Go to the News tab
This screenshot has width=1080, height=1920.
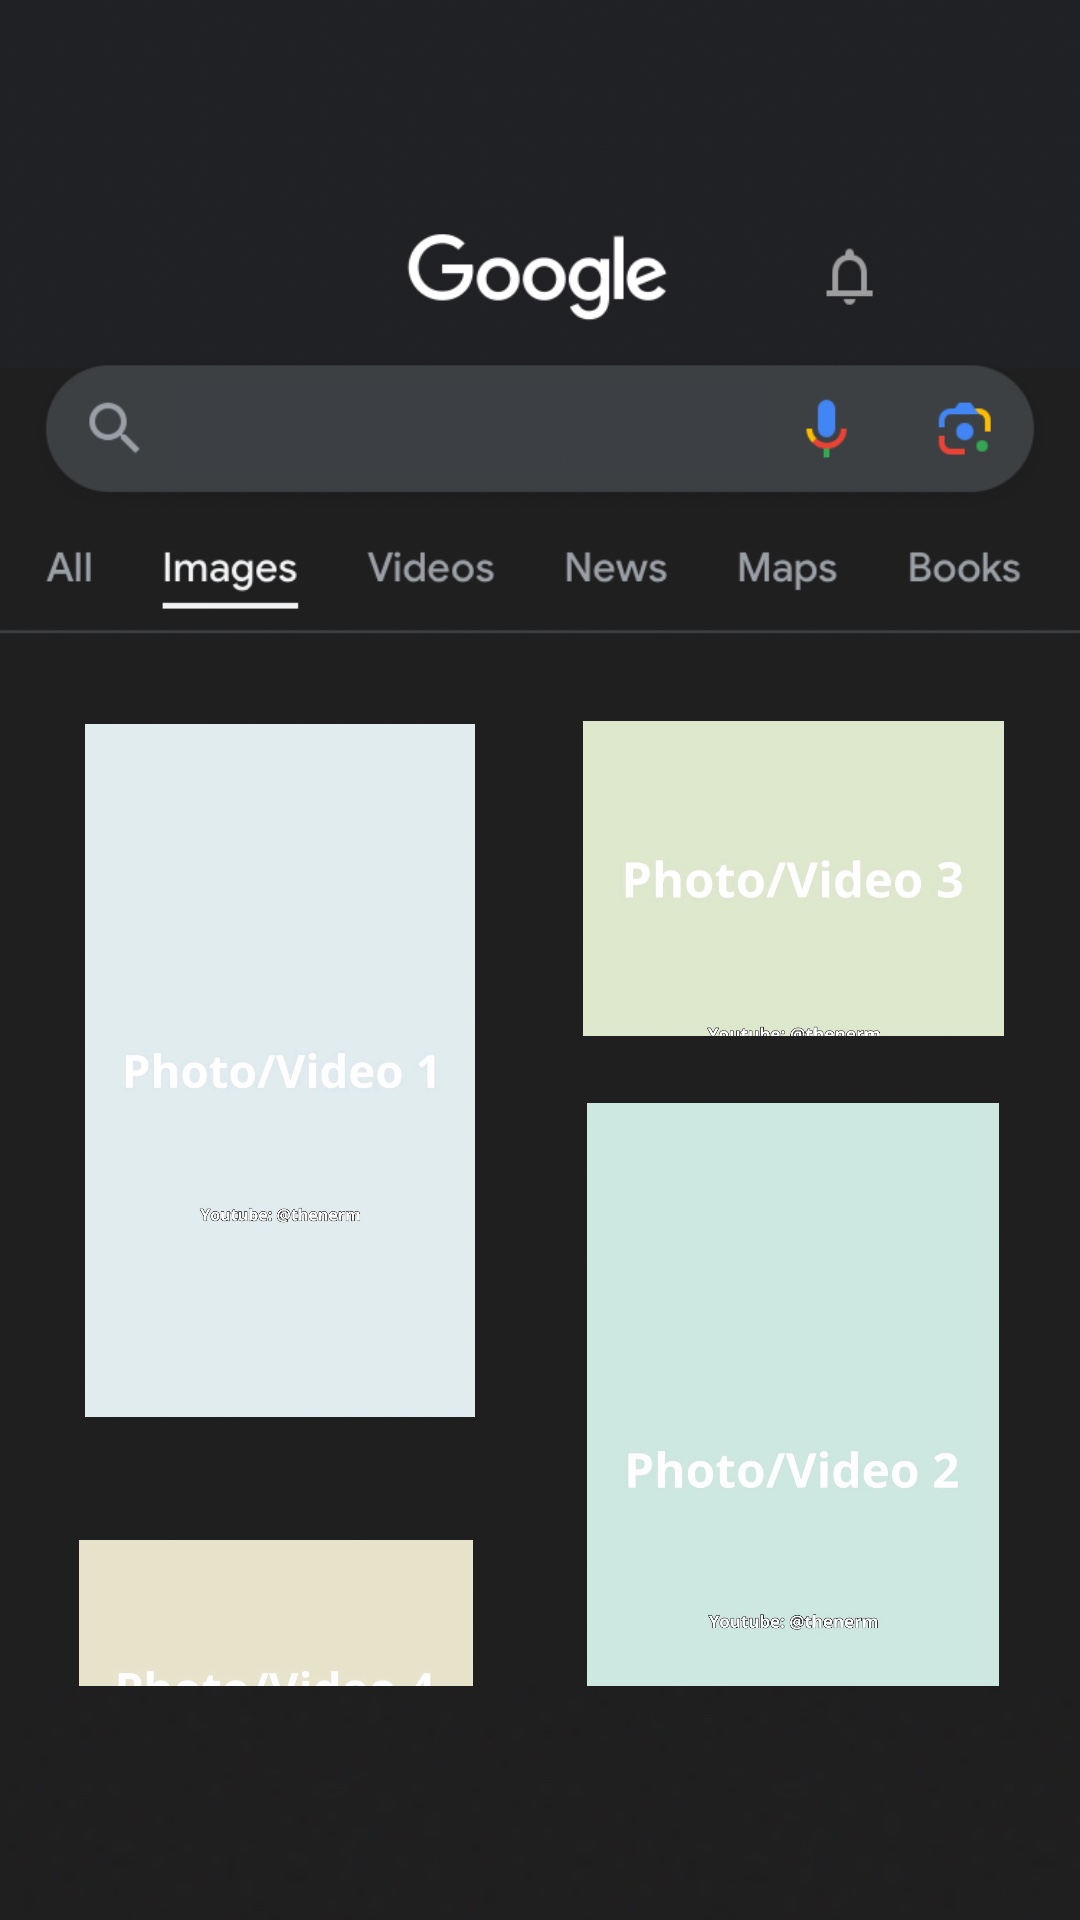[615, 568]
